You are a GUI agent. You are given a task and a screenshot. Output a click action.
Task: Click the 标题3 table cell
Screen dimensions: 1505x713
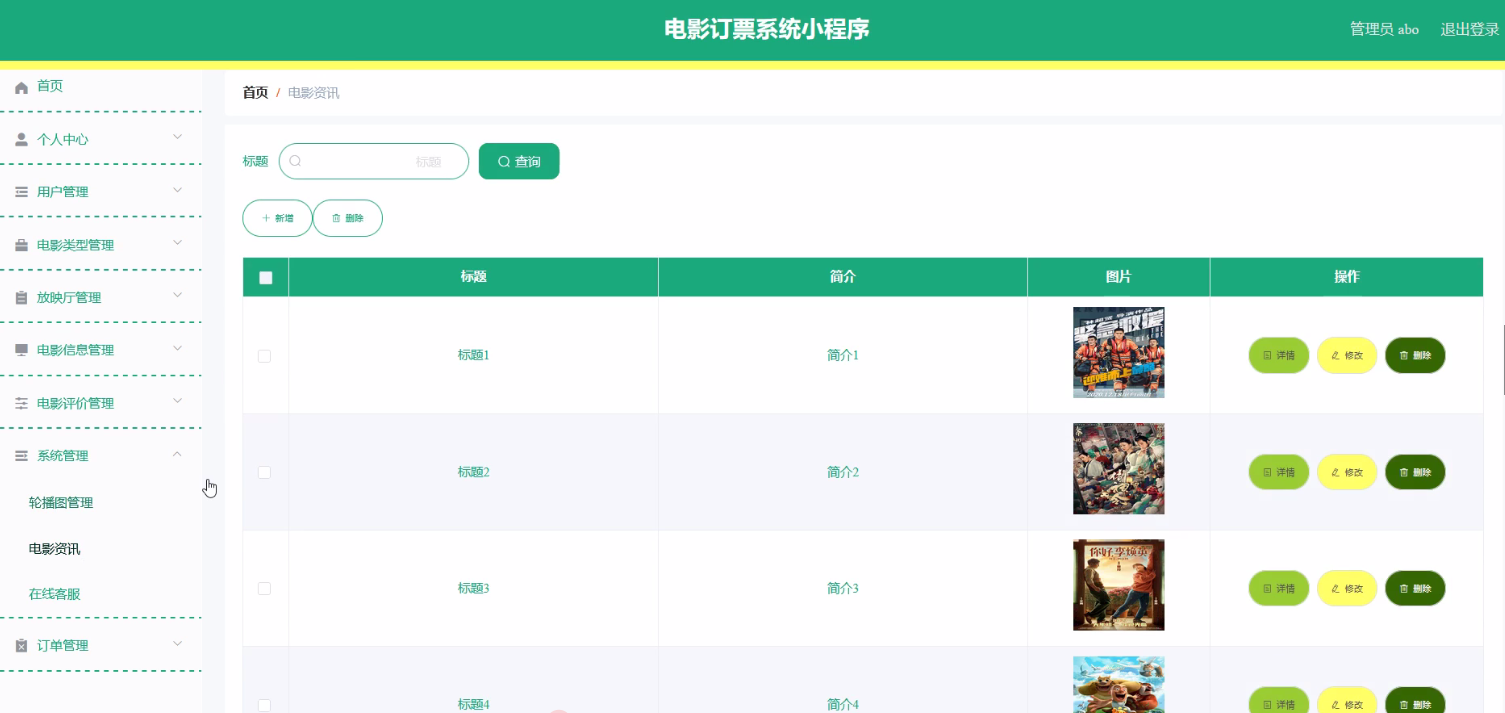click(x=474, y=588)
